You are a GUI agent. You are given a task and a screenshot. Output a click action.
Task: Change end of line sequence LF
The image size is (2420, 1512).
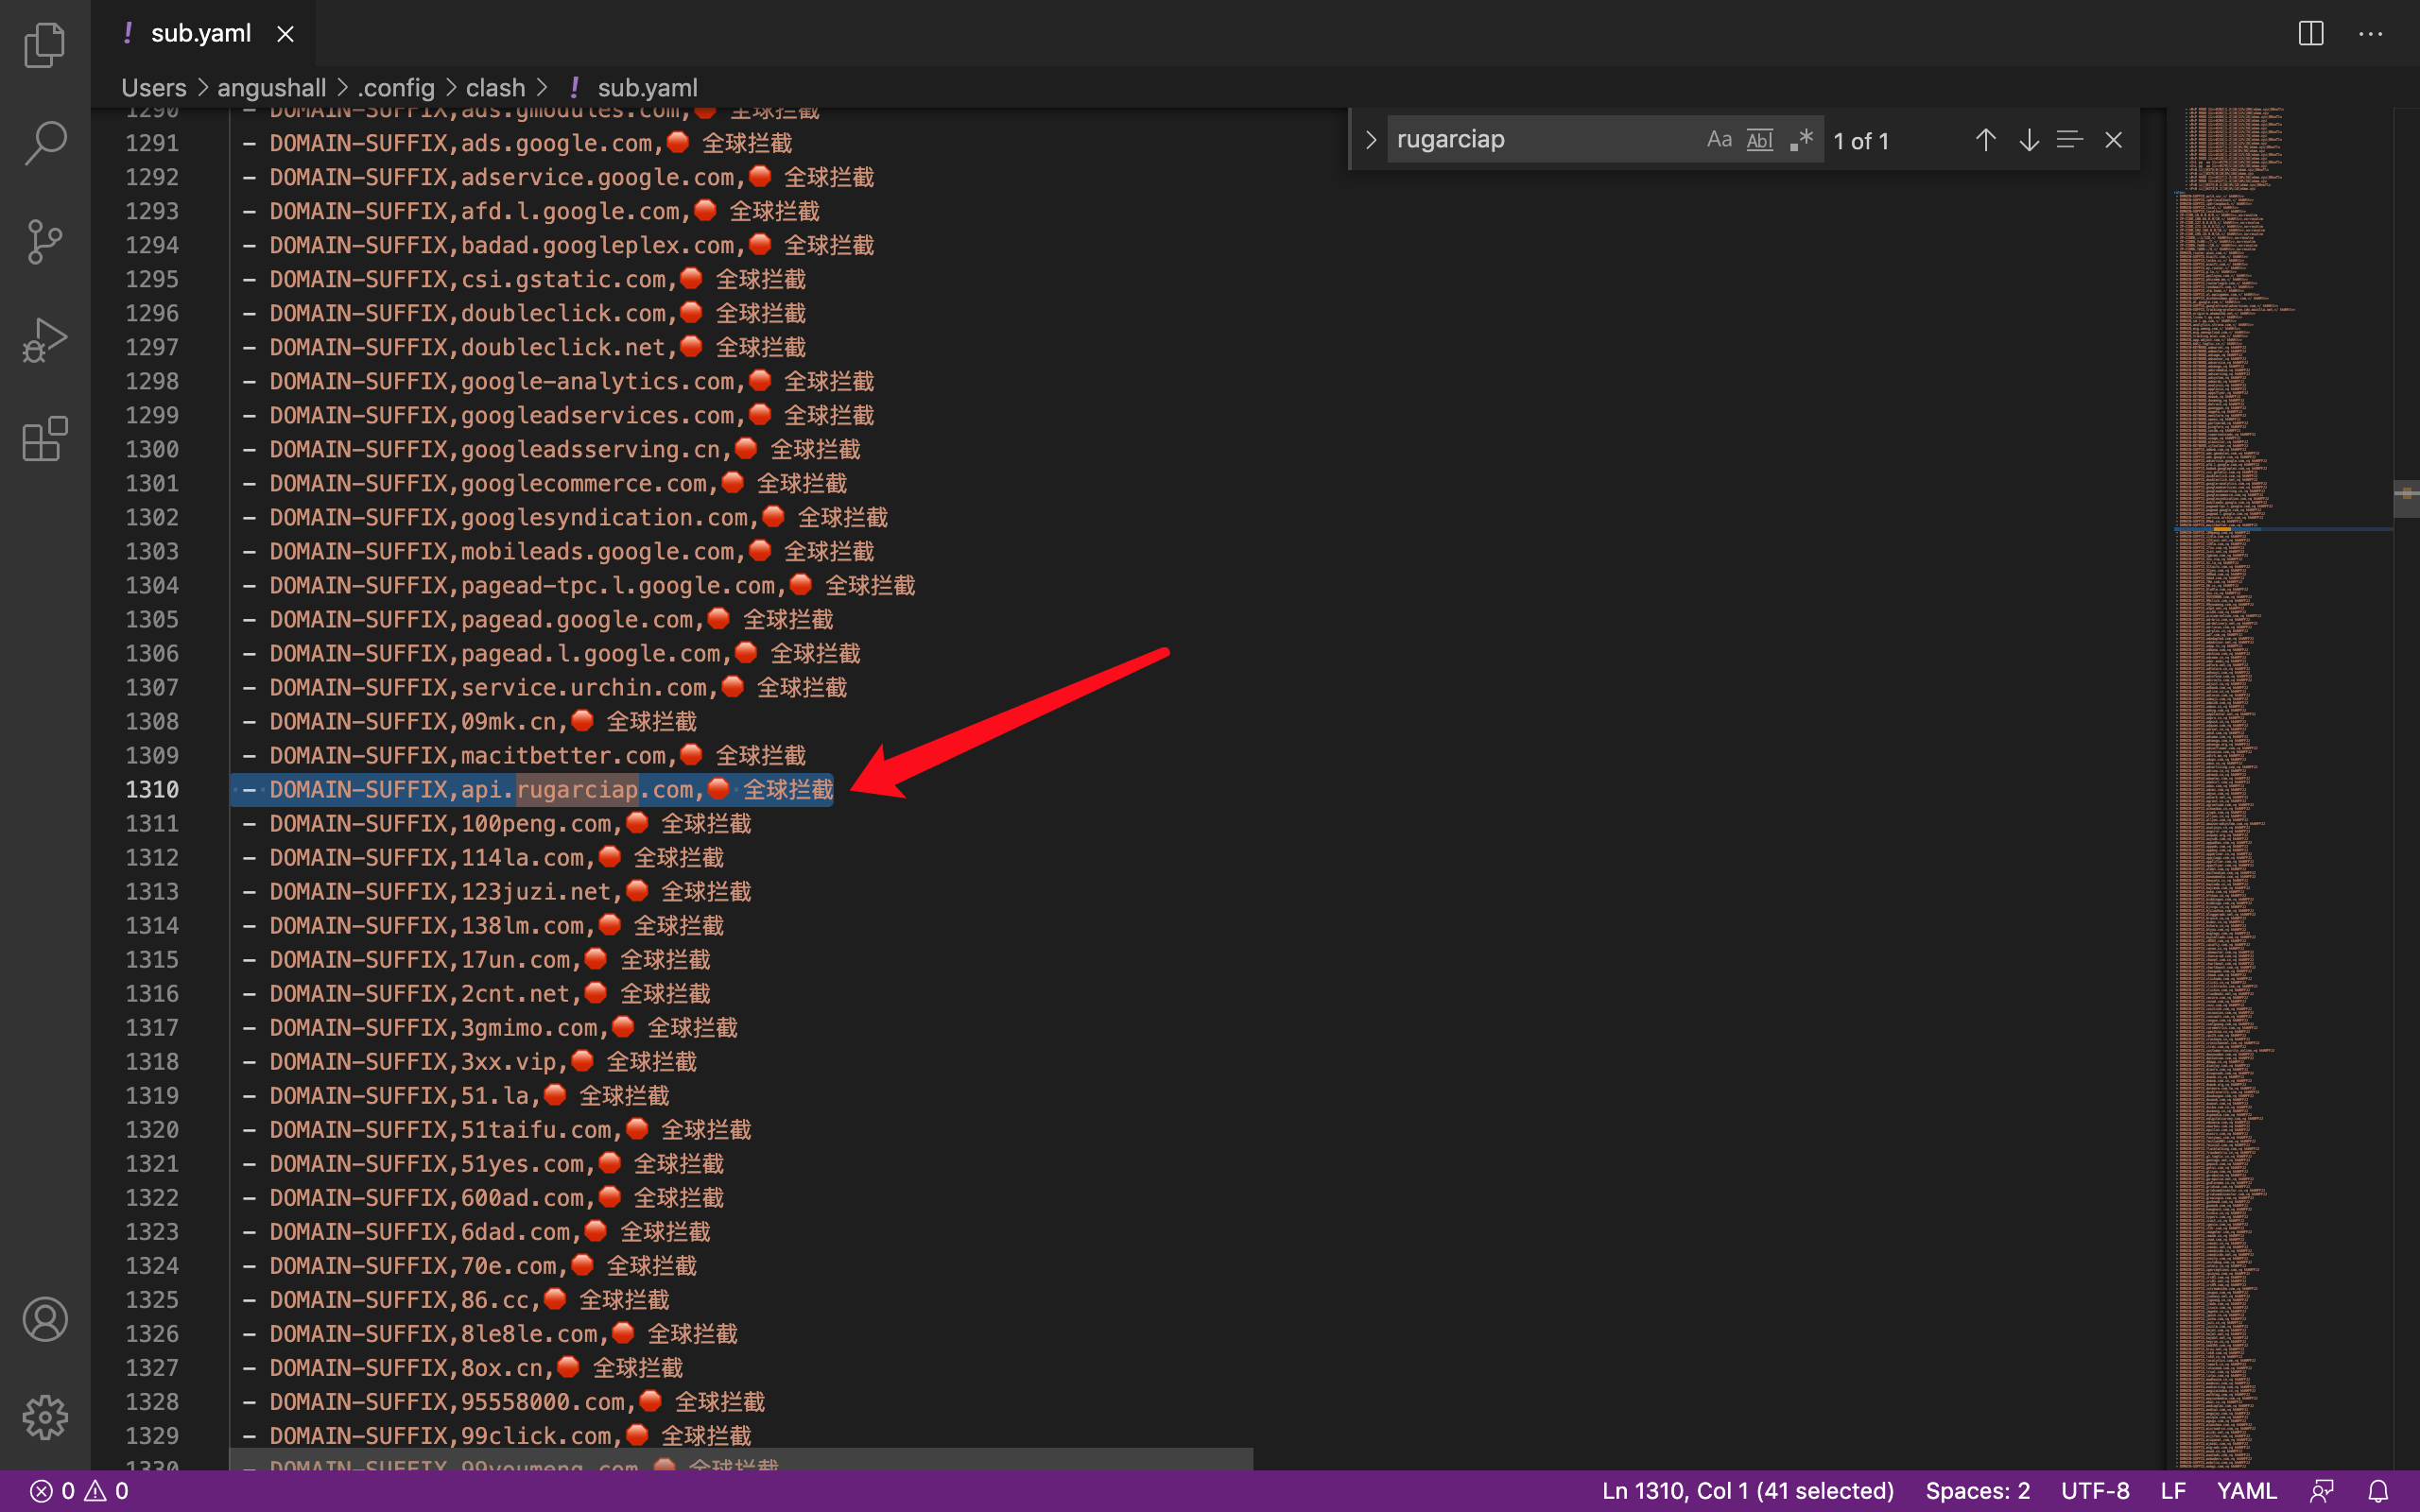click(x=2172, y=1491)
